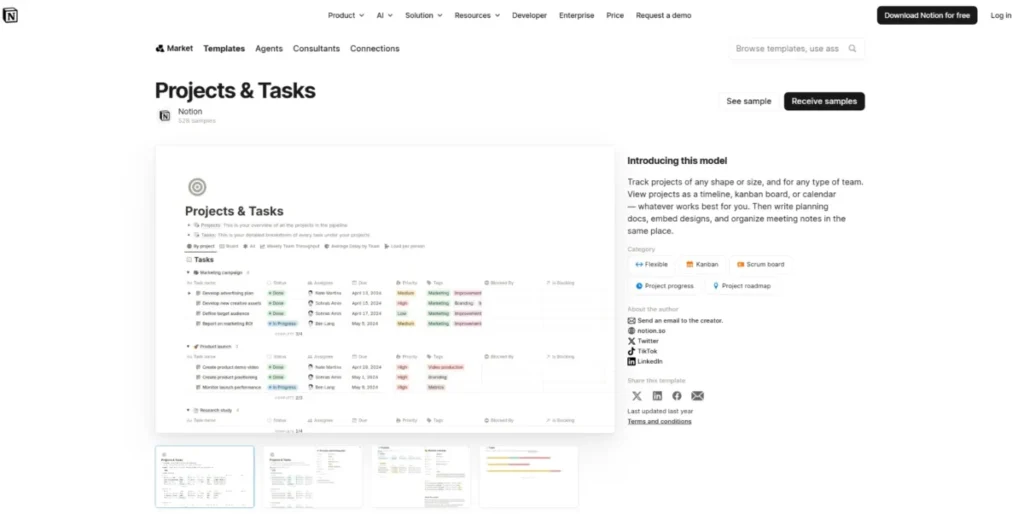Screen dimensions: 1024x514
Task: Open the Solution dropdown menu
Action: 423,15
